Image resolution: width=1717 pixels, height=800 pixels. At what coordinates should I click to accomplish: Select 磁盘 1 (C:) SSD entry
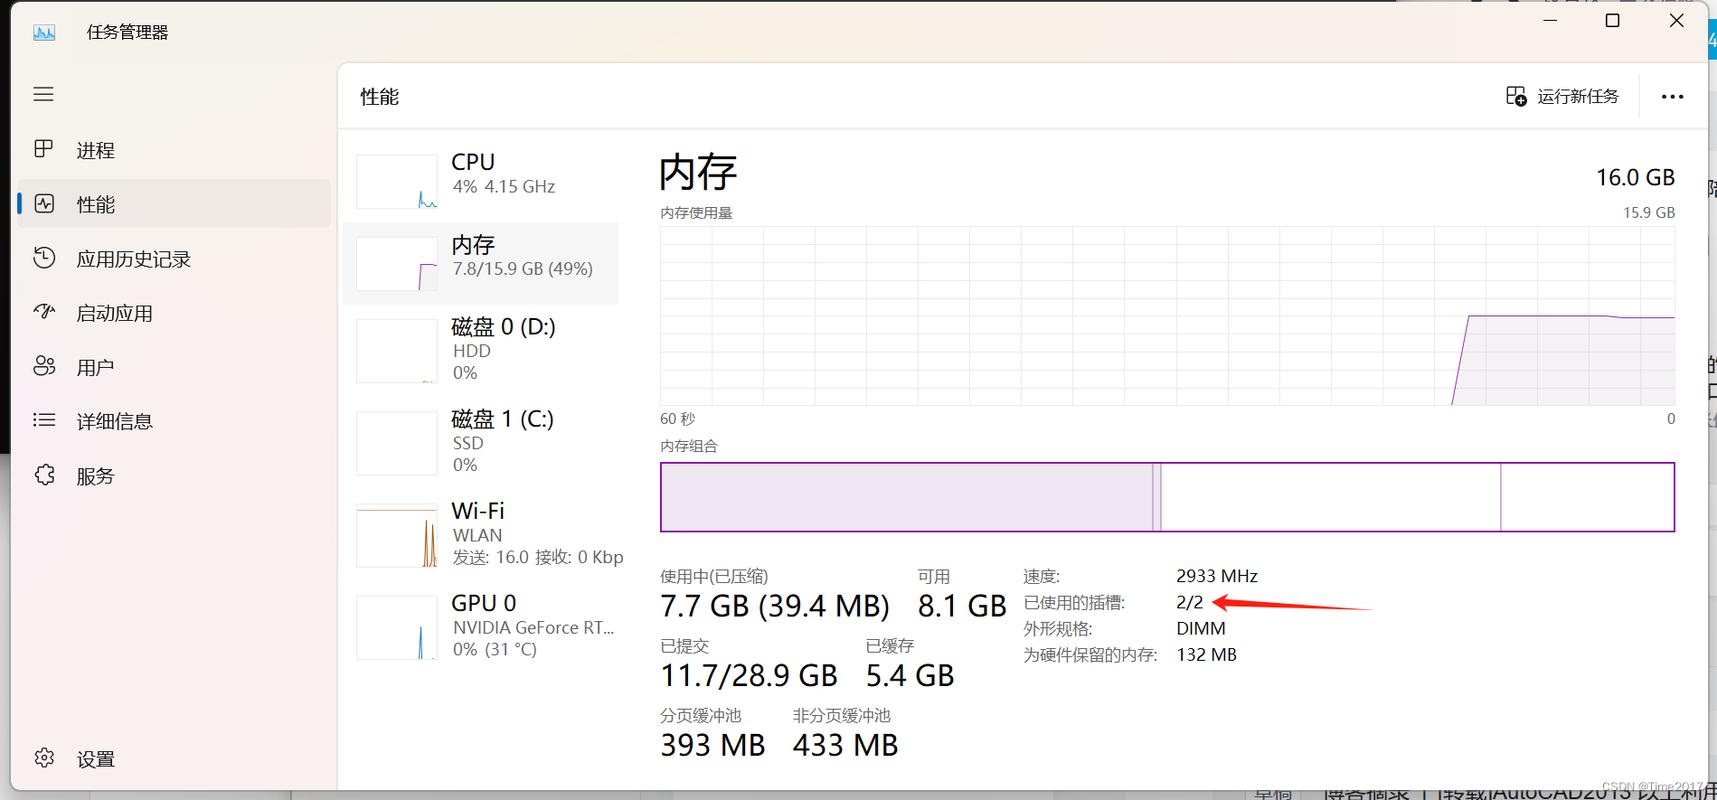(x=486, y=441)
